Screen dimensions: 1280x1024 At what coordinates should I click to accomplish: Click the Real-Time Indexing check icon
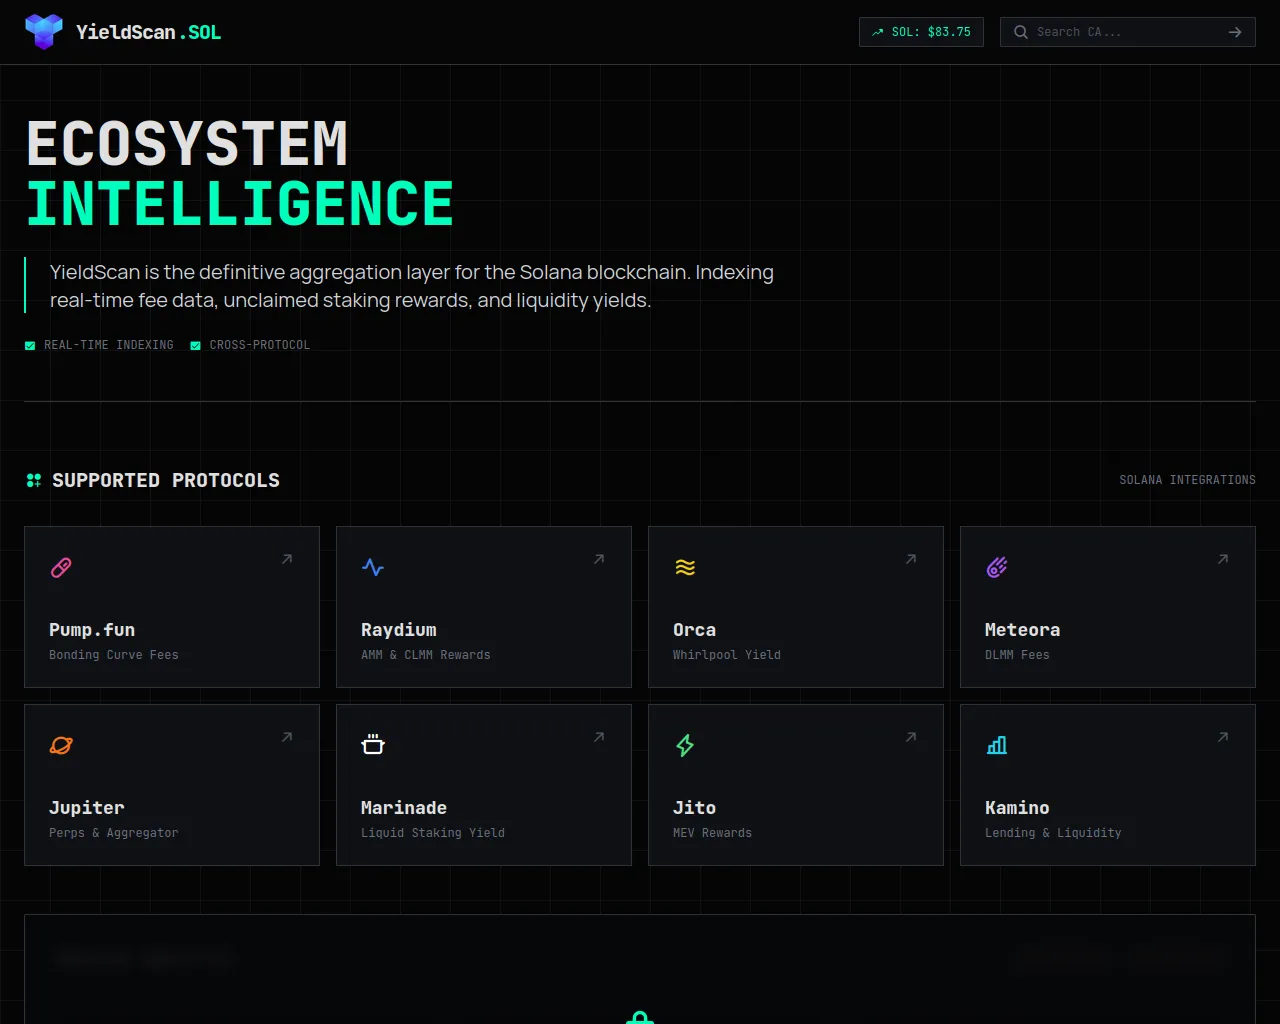click(30, 345)
